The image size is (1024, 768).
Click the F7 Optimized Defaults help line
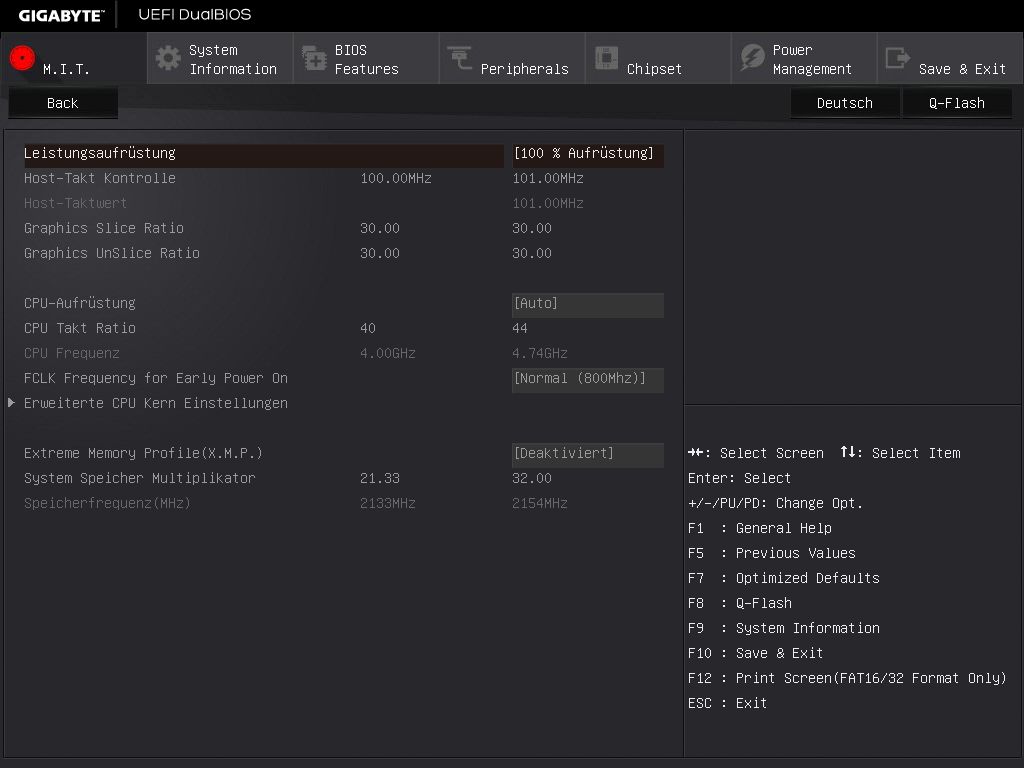point(784,579)
